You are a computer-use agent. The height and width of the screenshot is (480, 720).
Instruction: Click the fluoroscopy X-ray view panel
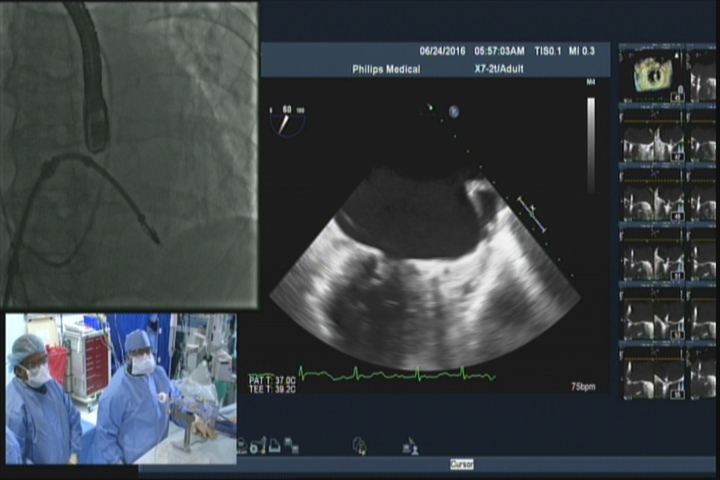pos(129,154)
